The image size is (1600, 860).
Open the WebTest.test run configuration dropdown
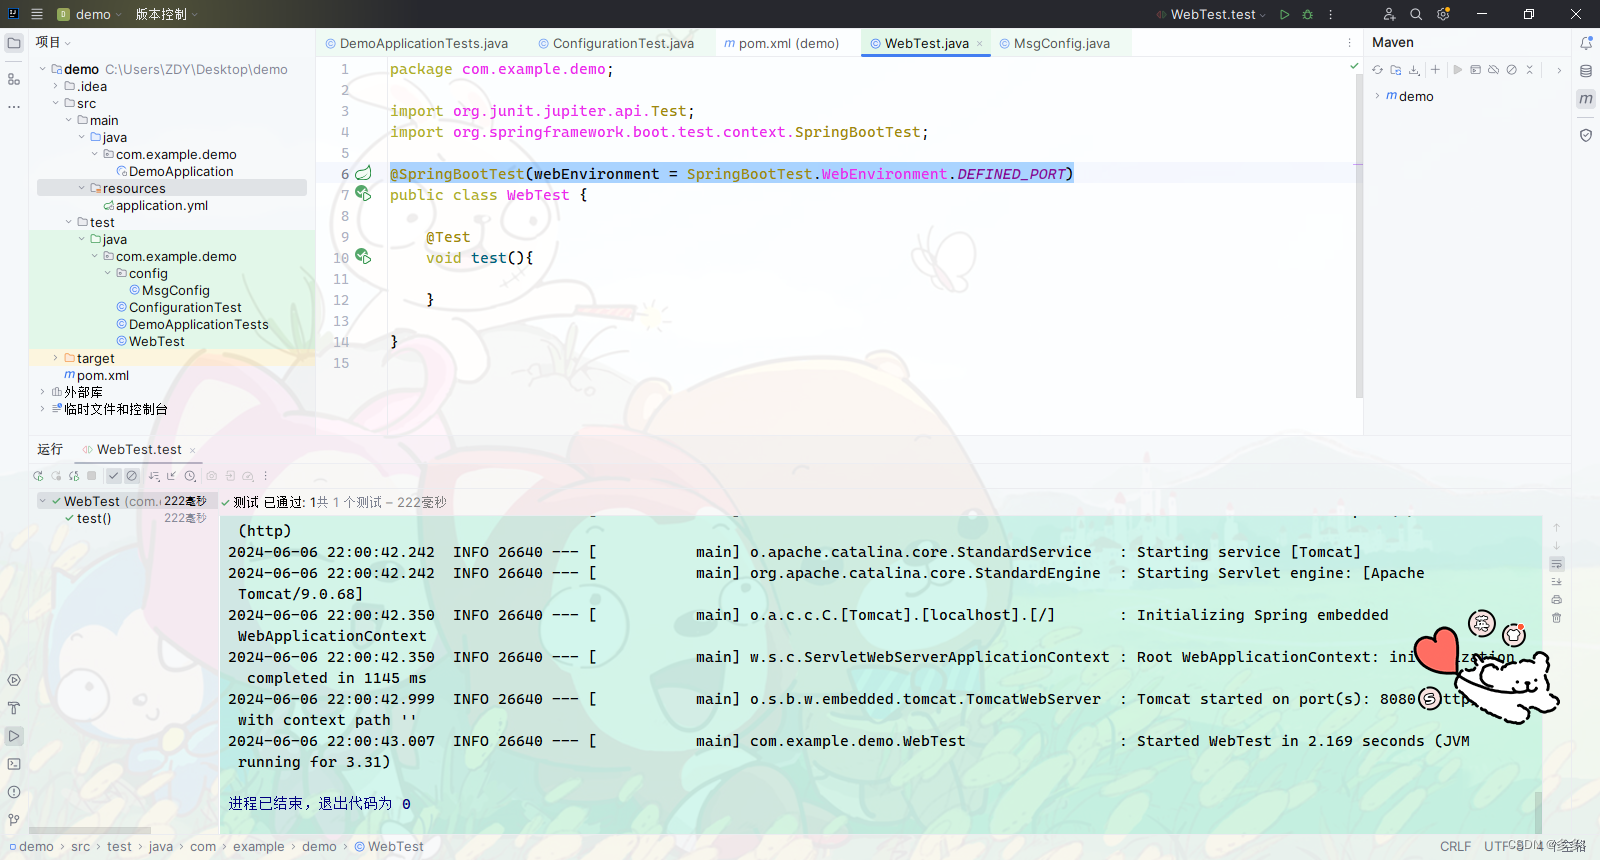pyautogui.click(x=1211, y=14)
